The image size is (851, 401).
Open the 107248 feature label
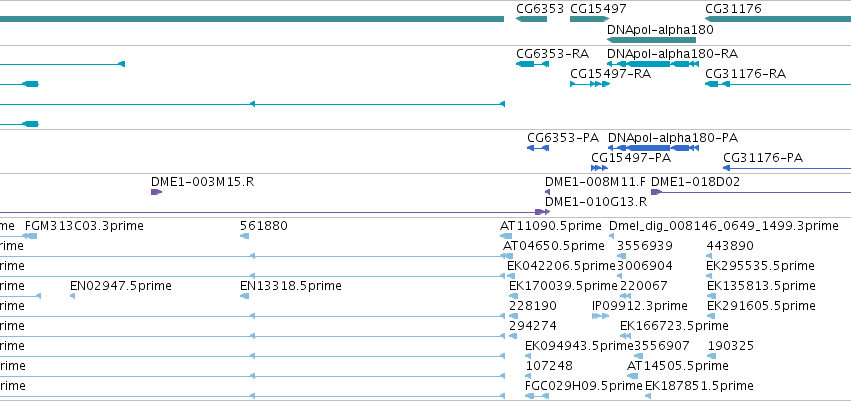click(x=549, y=366)
